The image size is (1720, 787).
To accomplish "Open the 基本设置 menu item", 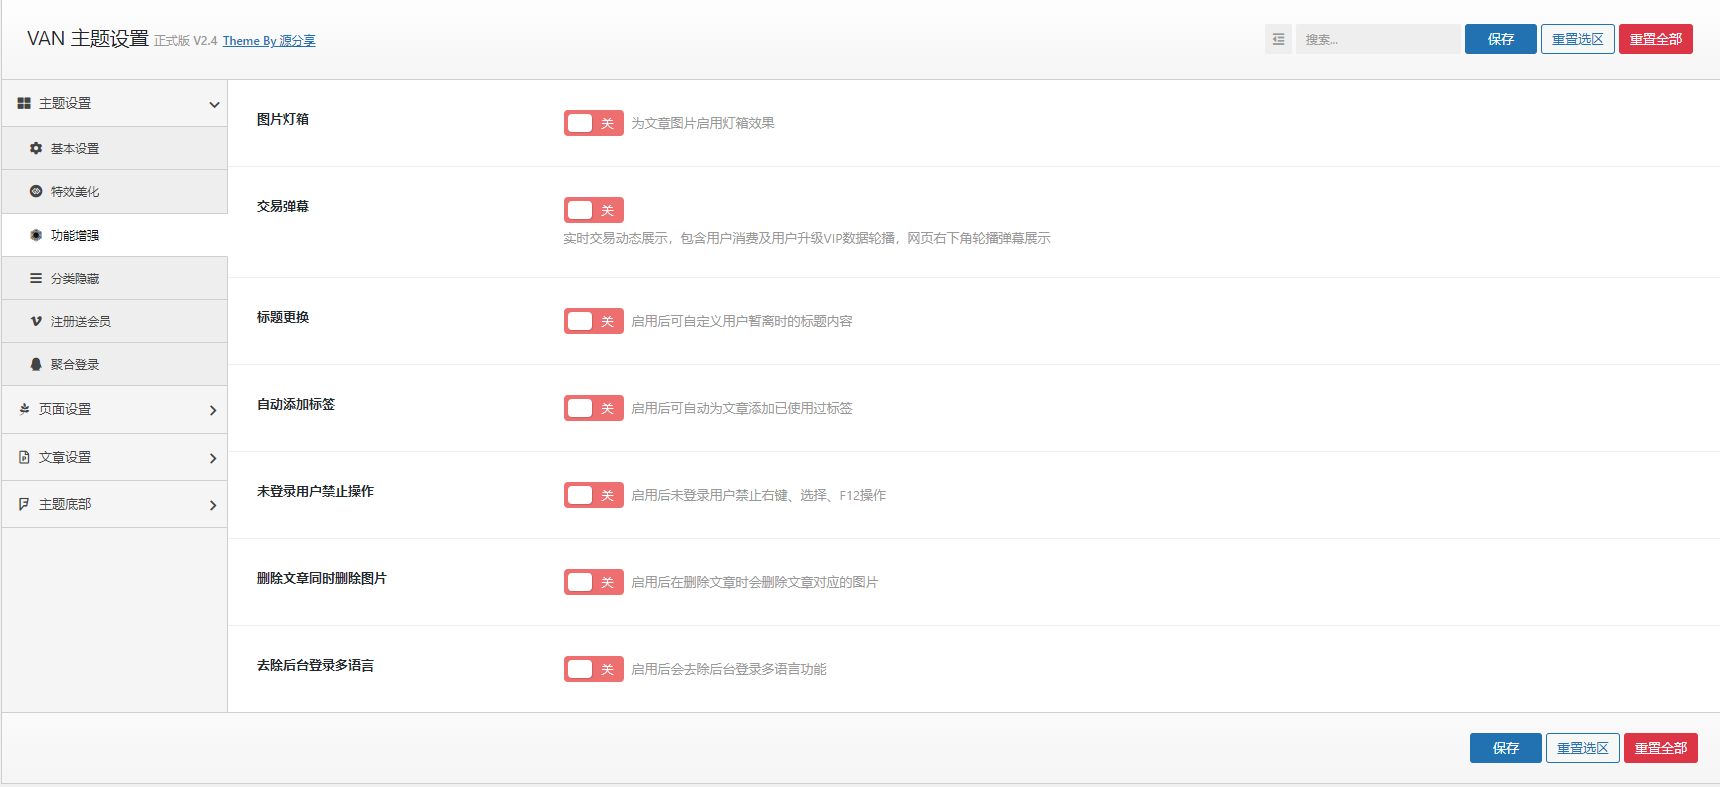I will [115, 148].
